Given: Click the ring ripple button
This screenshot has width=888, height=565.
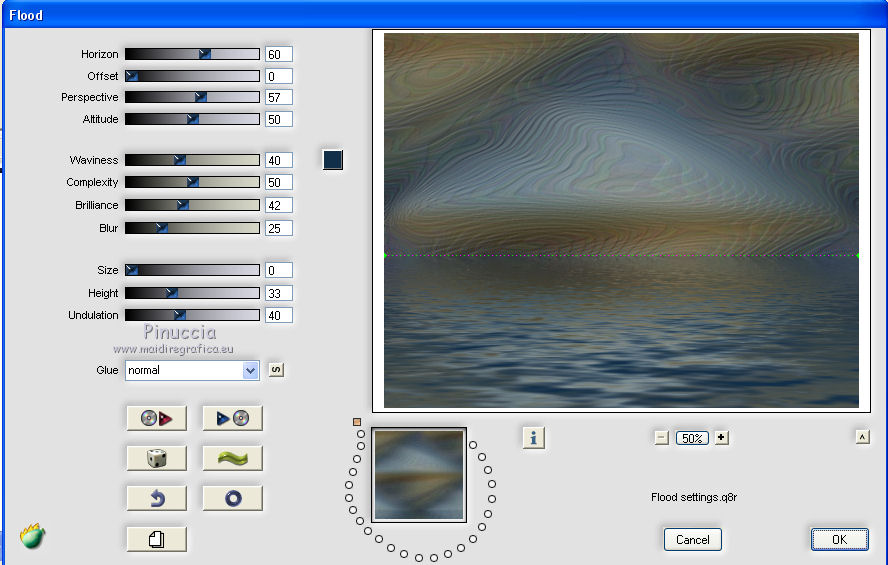Looking at the screenshot, I should 232,498.
